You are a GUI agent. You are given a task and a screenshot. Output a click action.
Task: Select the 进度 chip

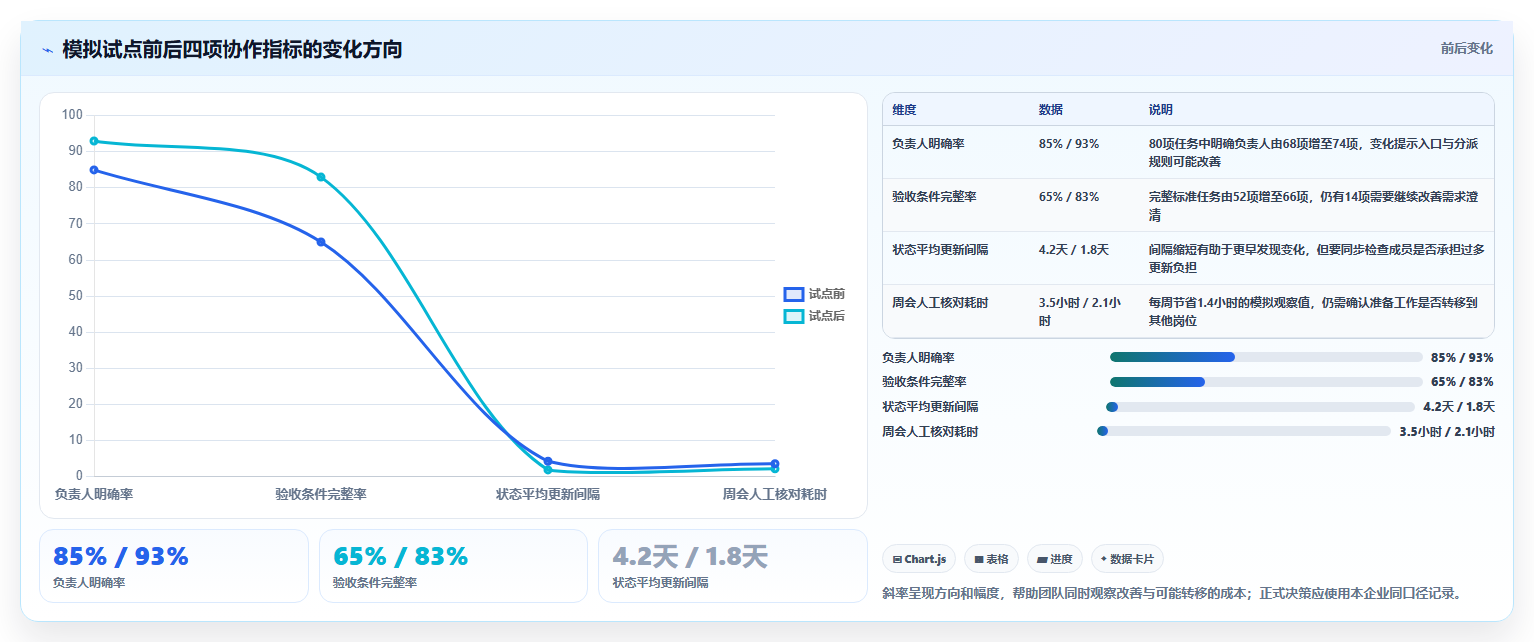pos(1055,559)
